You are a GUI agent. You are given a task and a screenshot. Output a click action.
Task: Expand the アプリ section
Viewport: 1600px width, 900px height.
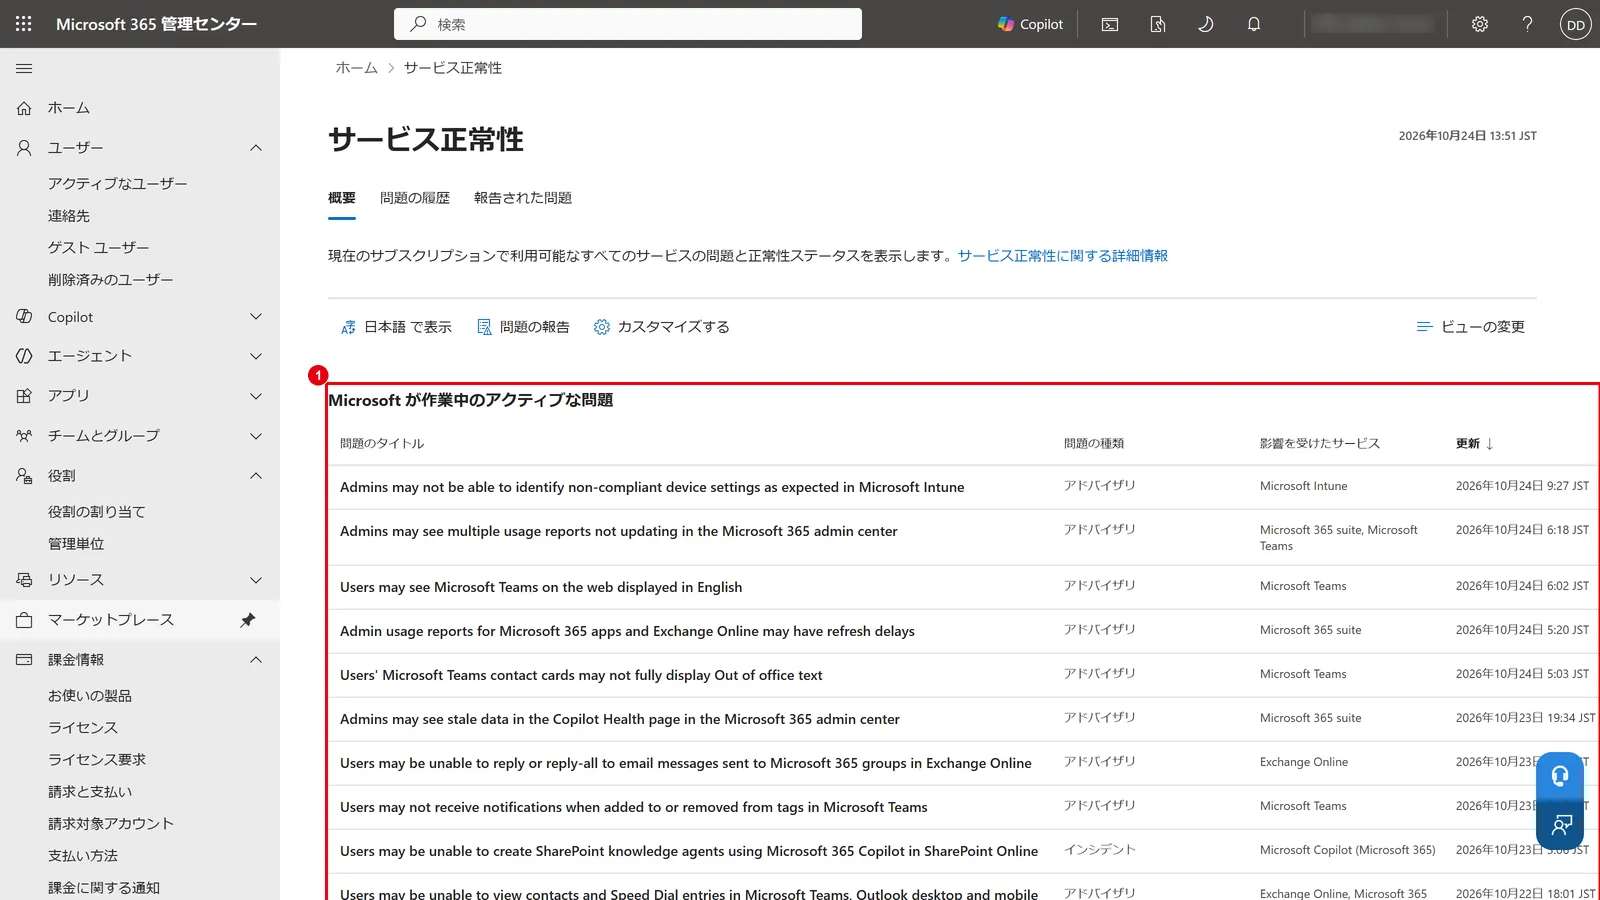[256, 396]
